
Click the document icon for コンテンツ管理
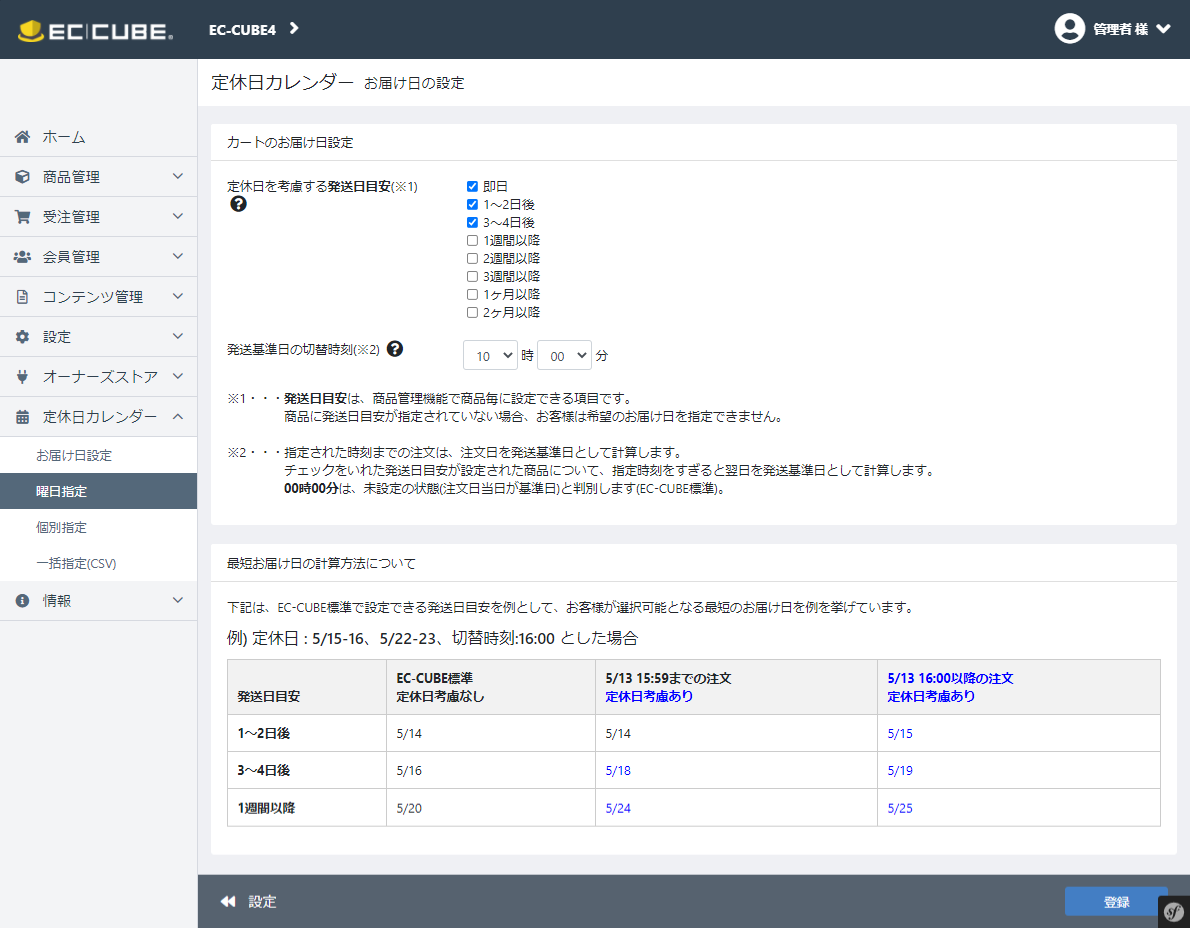click(23, 297)
